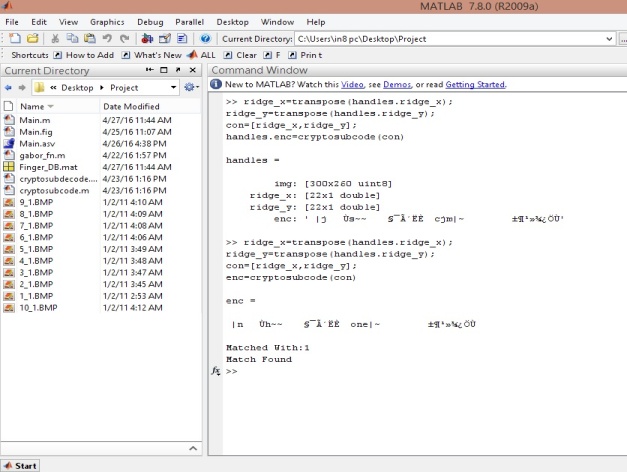Open the Current Directory path dropdown
The image size is (627, 472).
click(609, 39)
